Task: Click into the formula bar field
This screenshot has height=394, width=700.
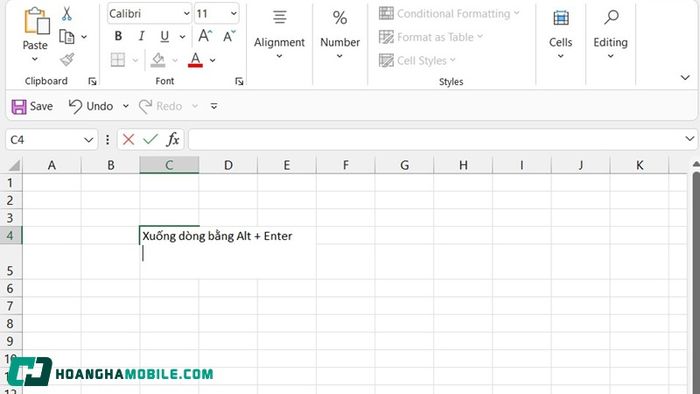Action: [436, 140]
